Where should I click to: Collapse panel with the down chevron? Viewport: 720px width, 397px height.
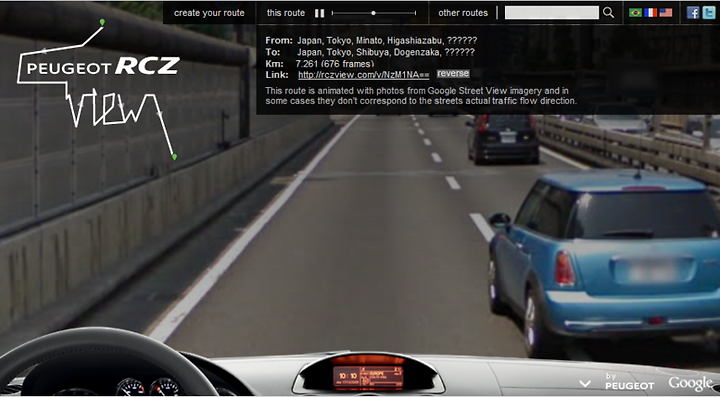[585, 383]
